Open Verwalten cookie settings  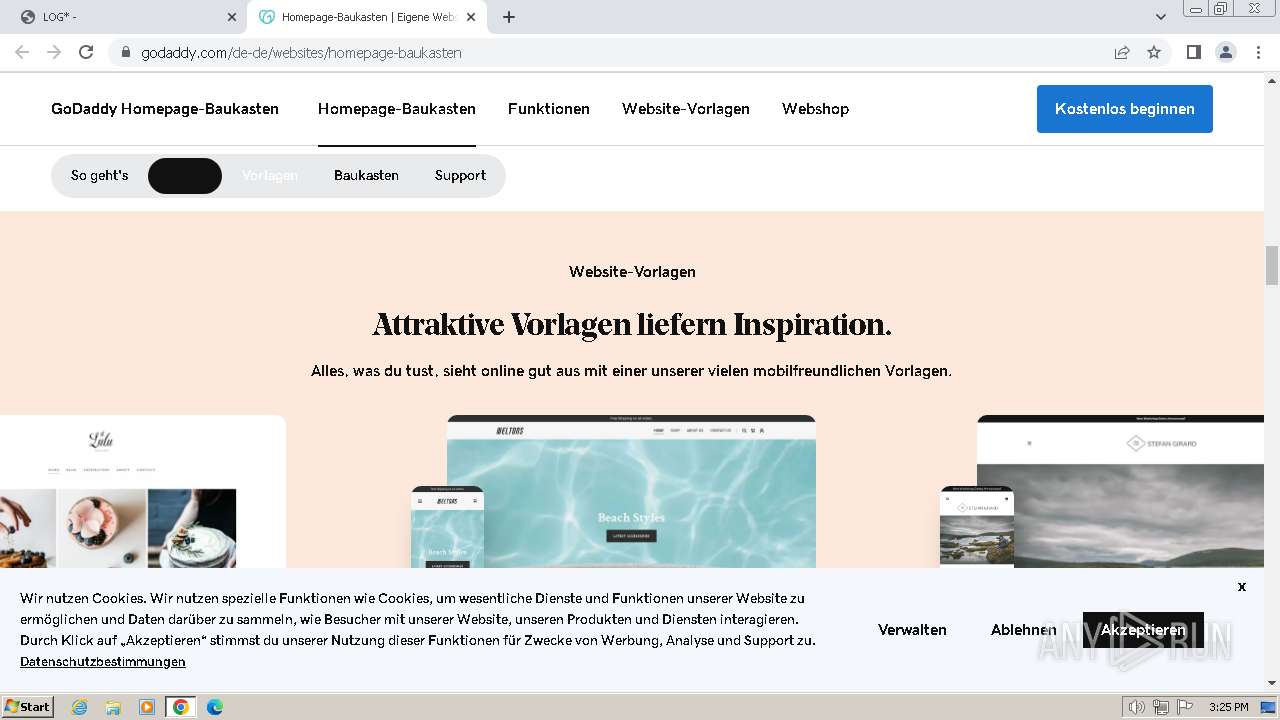point(912,630)
